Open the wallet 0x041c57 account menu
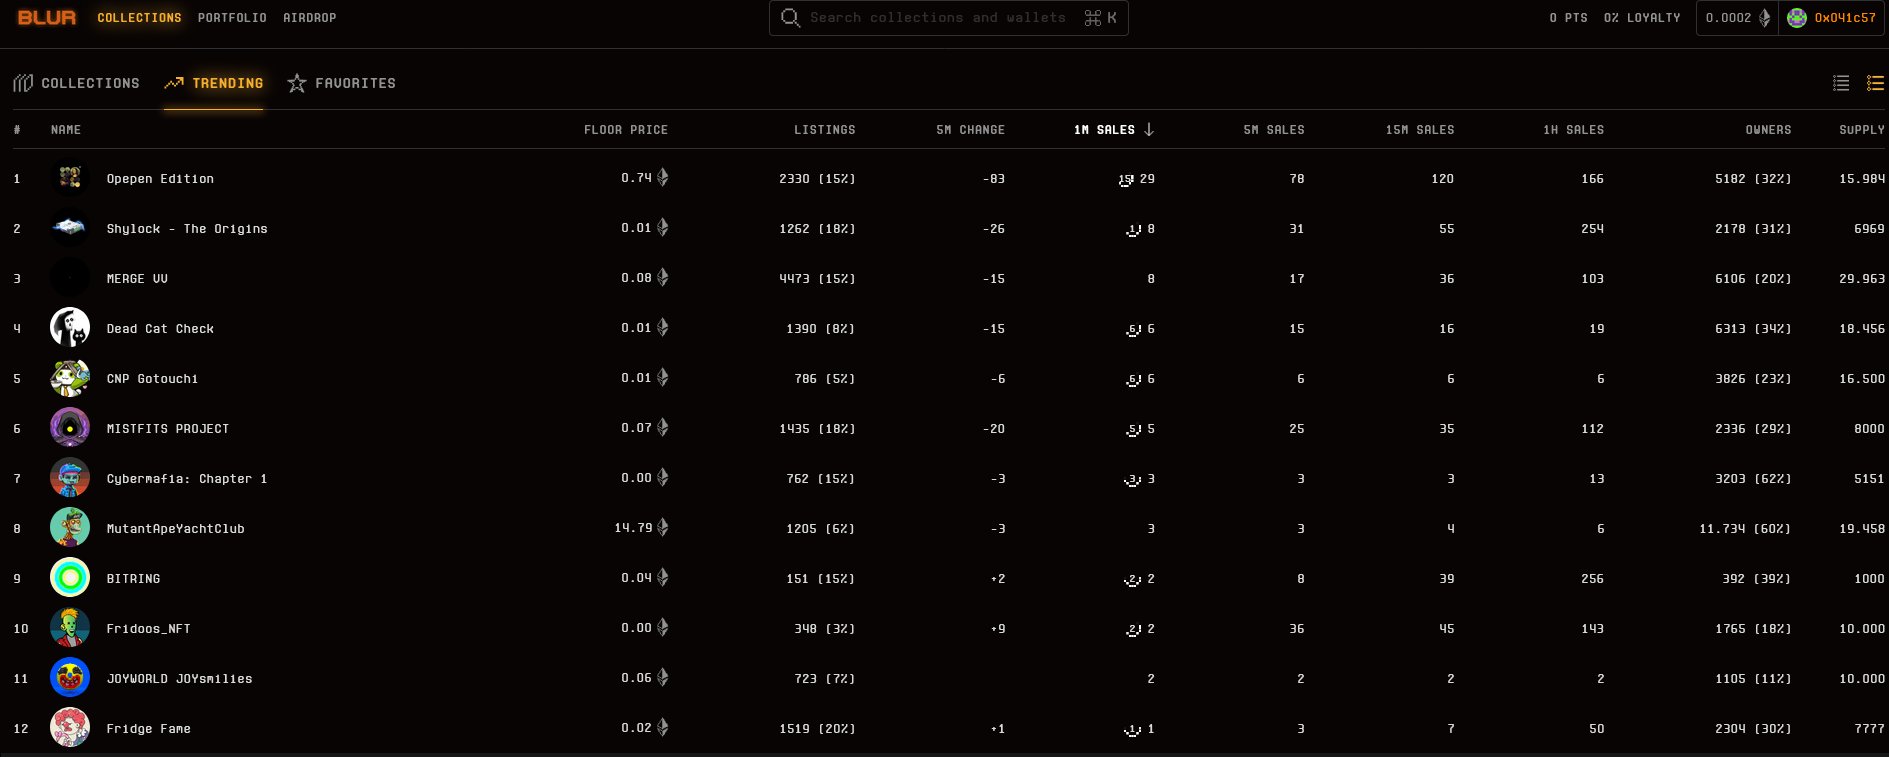This screenshot has height=757, width=1889. click(1832, 18)
